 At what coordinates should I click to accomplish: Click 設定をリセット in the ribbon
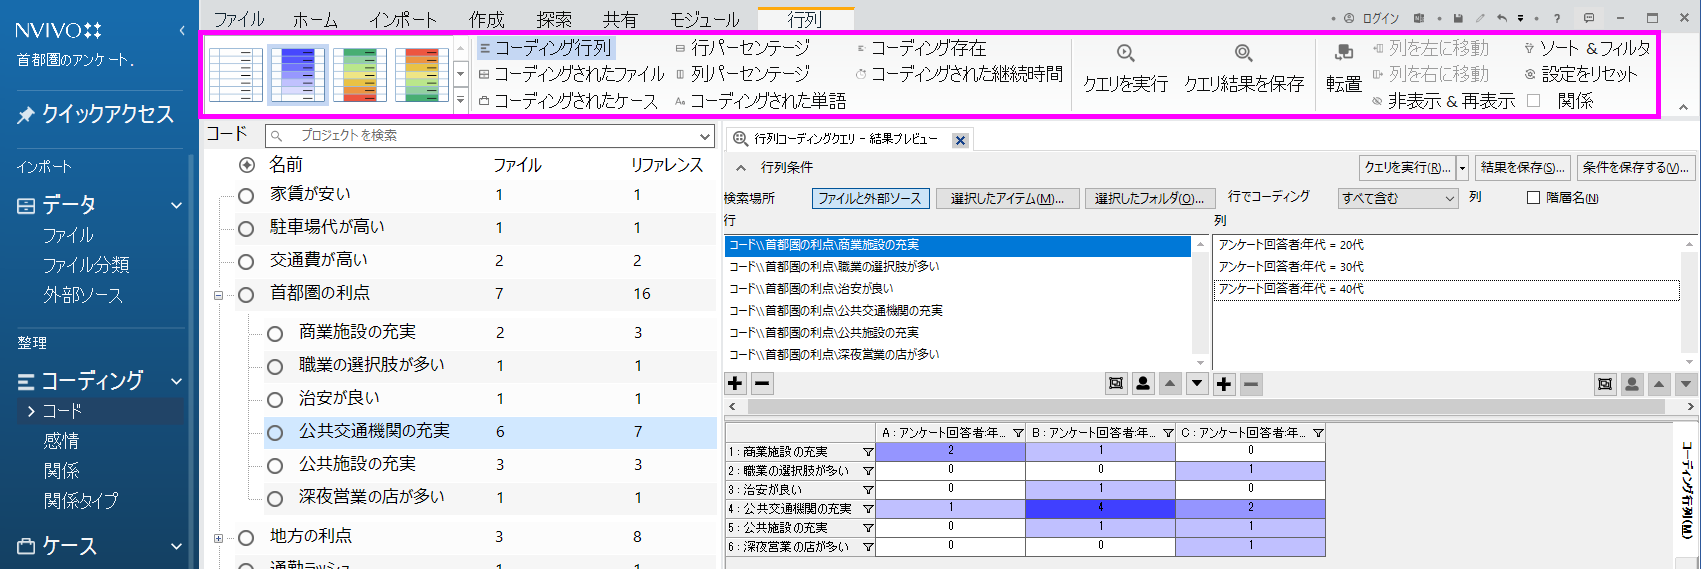pyautogui.click(x=1581, y=74)
